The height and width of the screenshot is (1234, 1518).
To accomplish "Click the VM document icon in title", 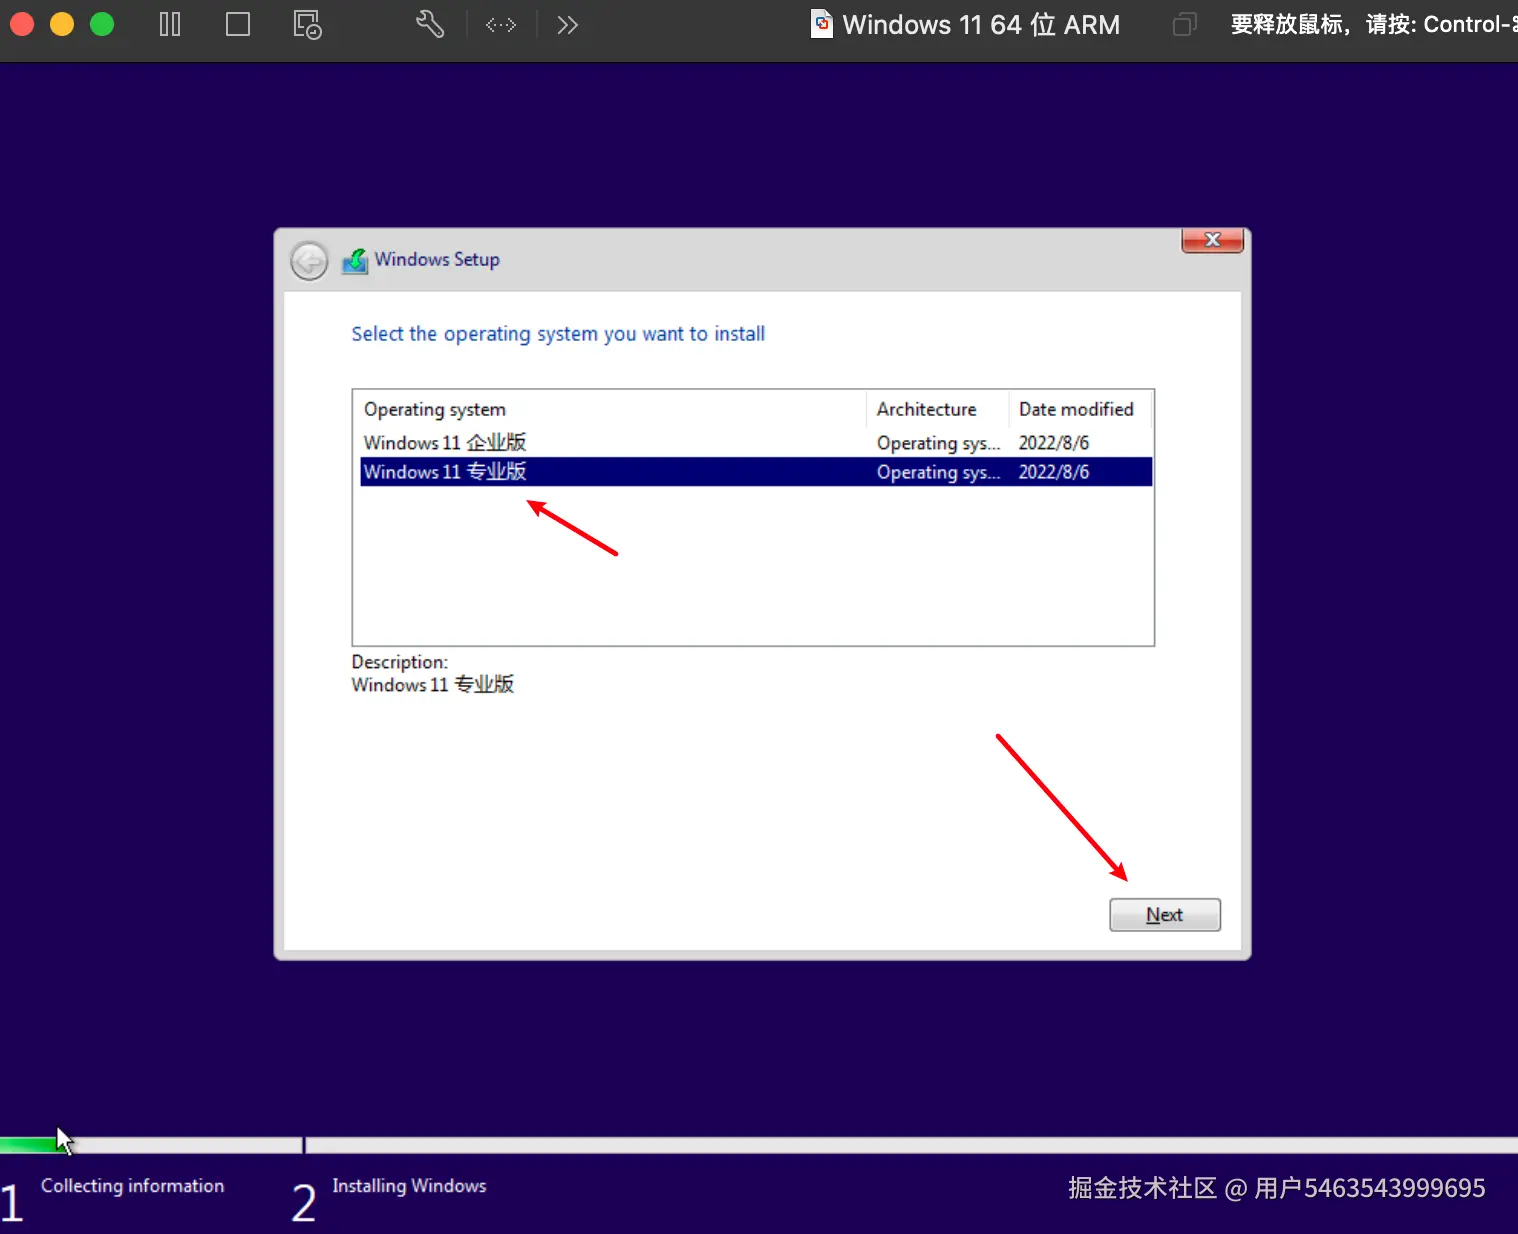I will click(x=822, y=24).
